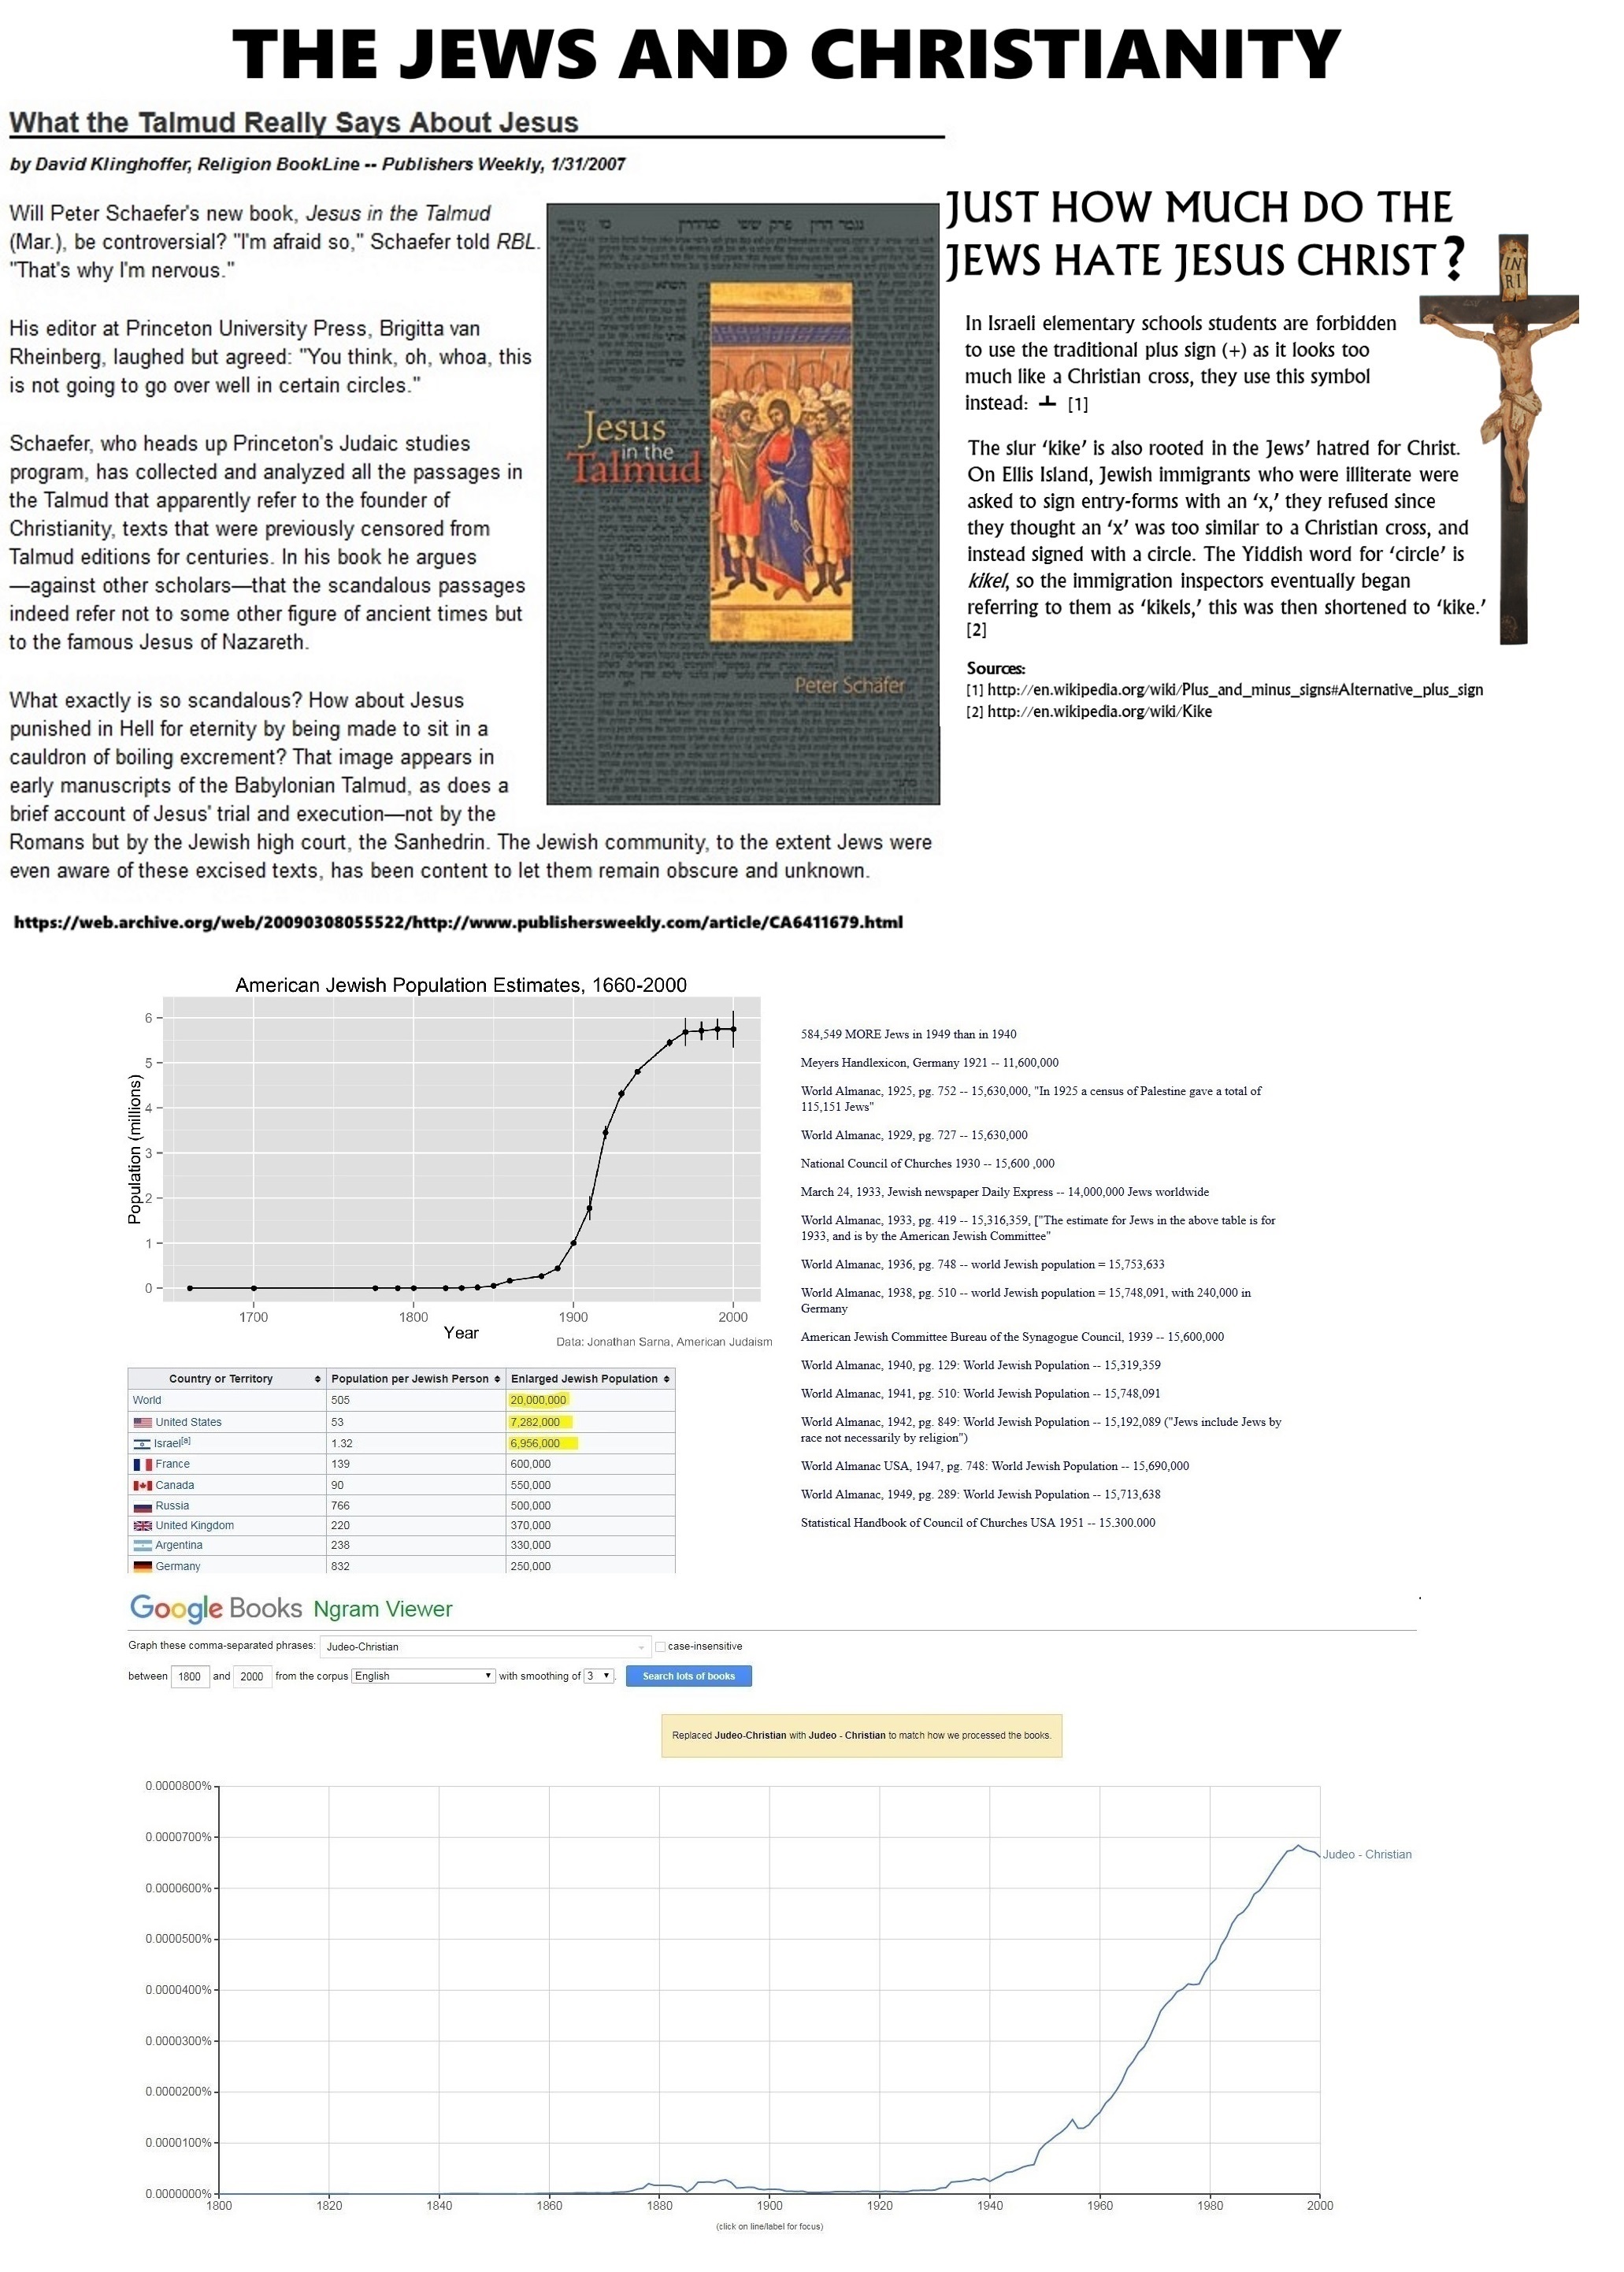The image size is (1624, 2272).
Task: Click the United Kingdom flag icon
Action: (142, 1525)
